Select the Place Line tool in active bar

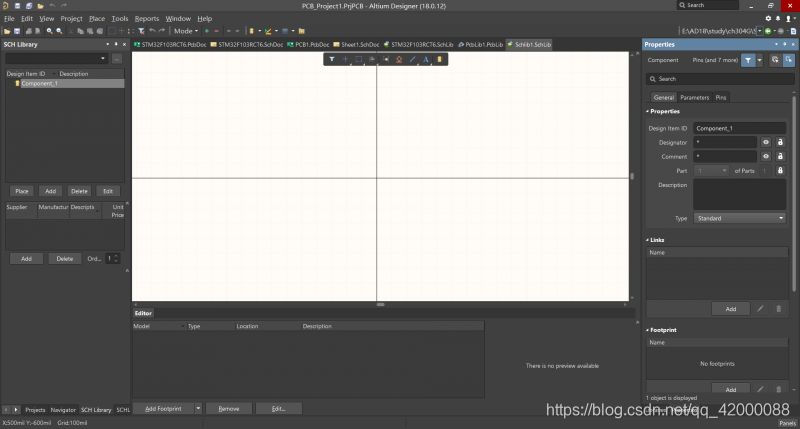click(412, 60)
